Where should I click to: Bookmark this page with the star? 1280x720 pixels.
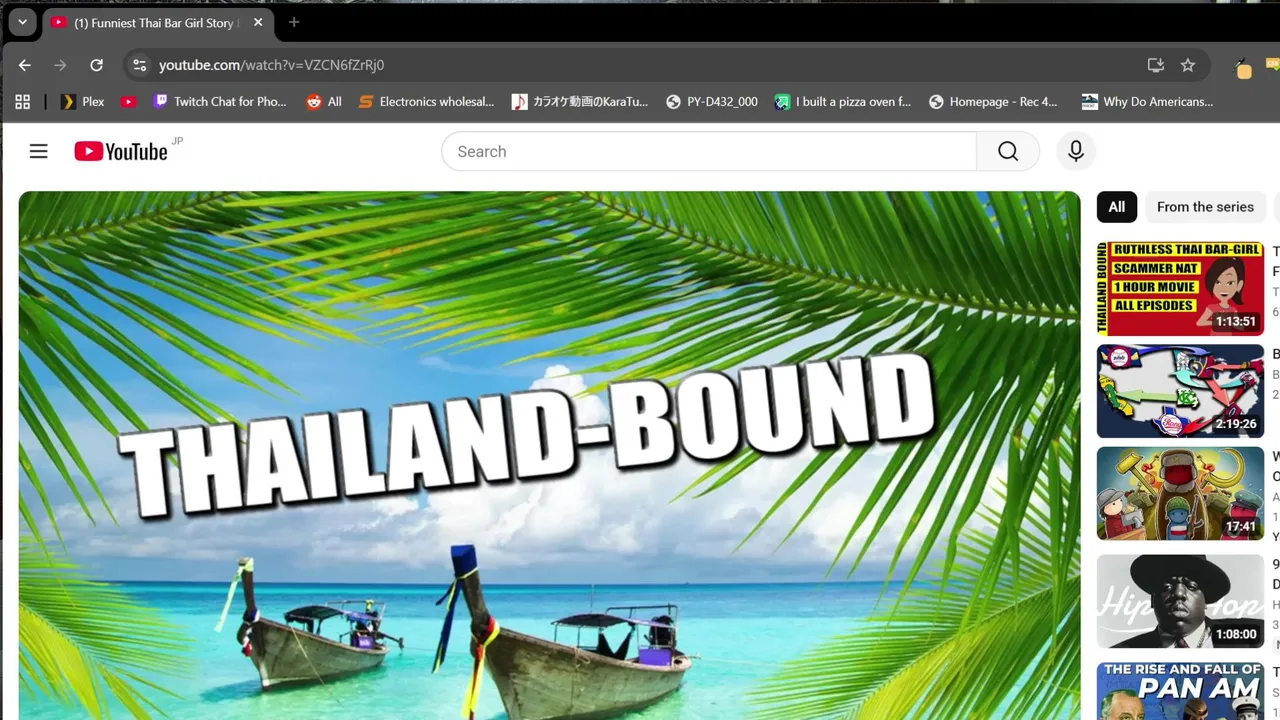click(1188, 65)
